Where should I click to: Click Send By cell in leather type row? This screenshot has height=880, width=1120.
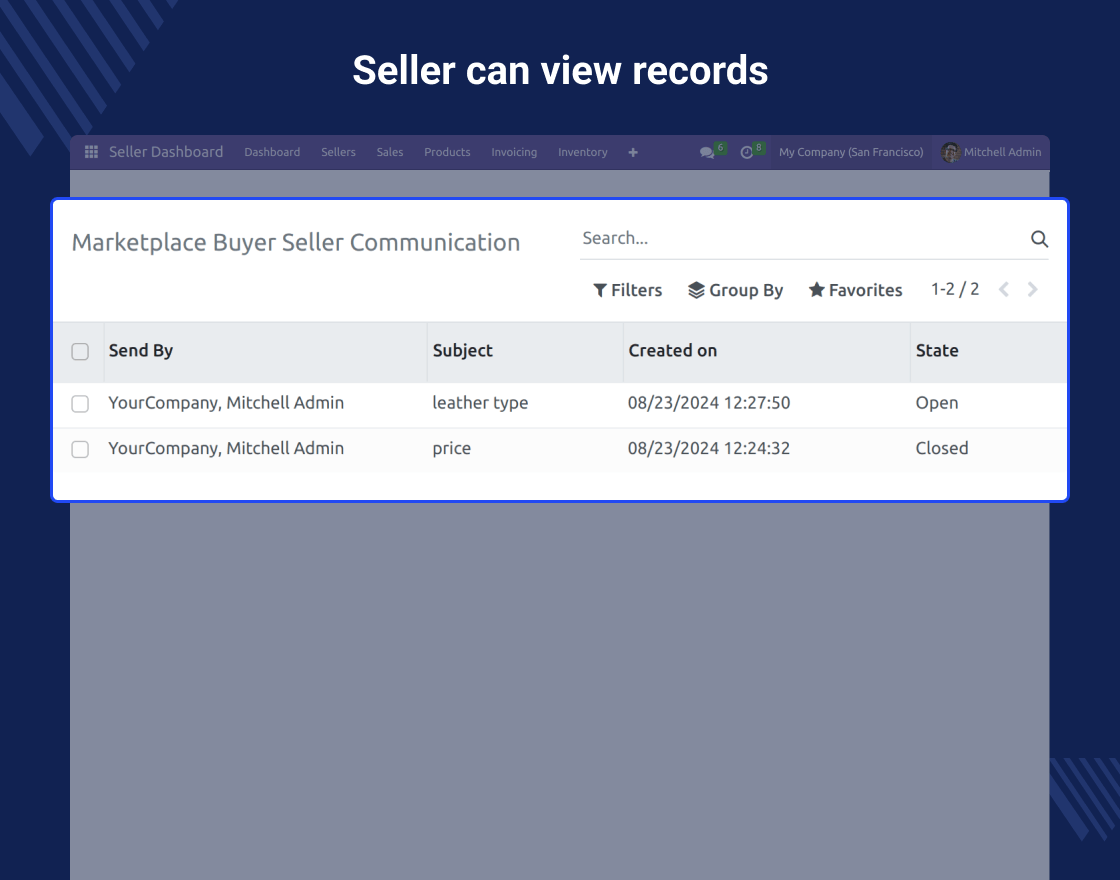pos(226,403)
